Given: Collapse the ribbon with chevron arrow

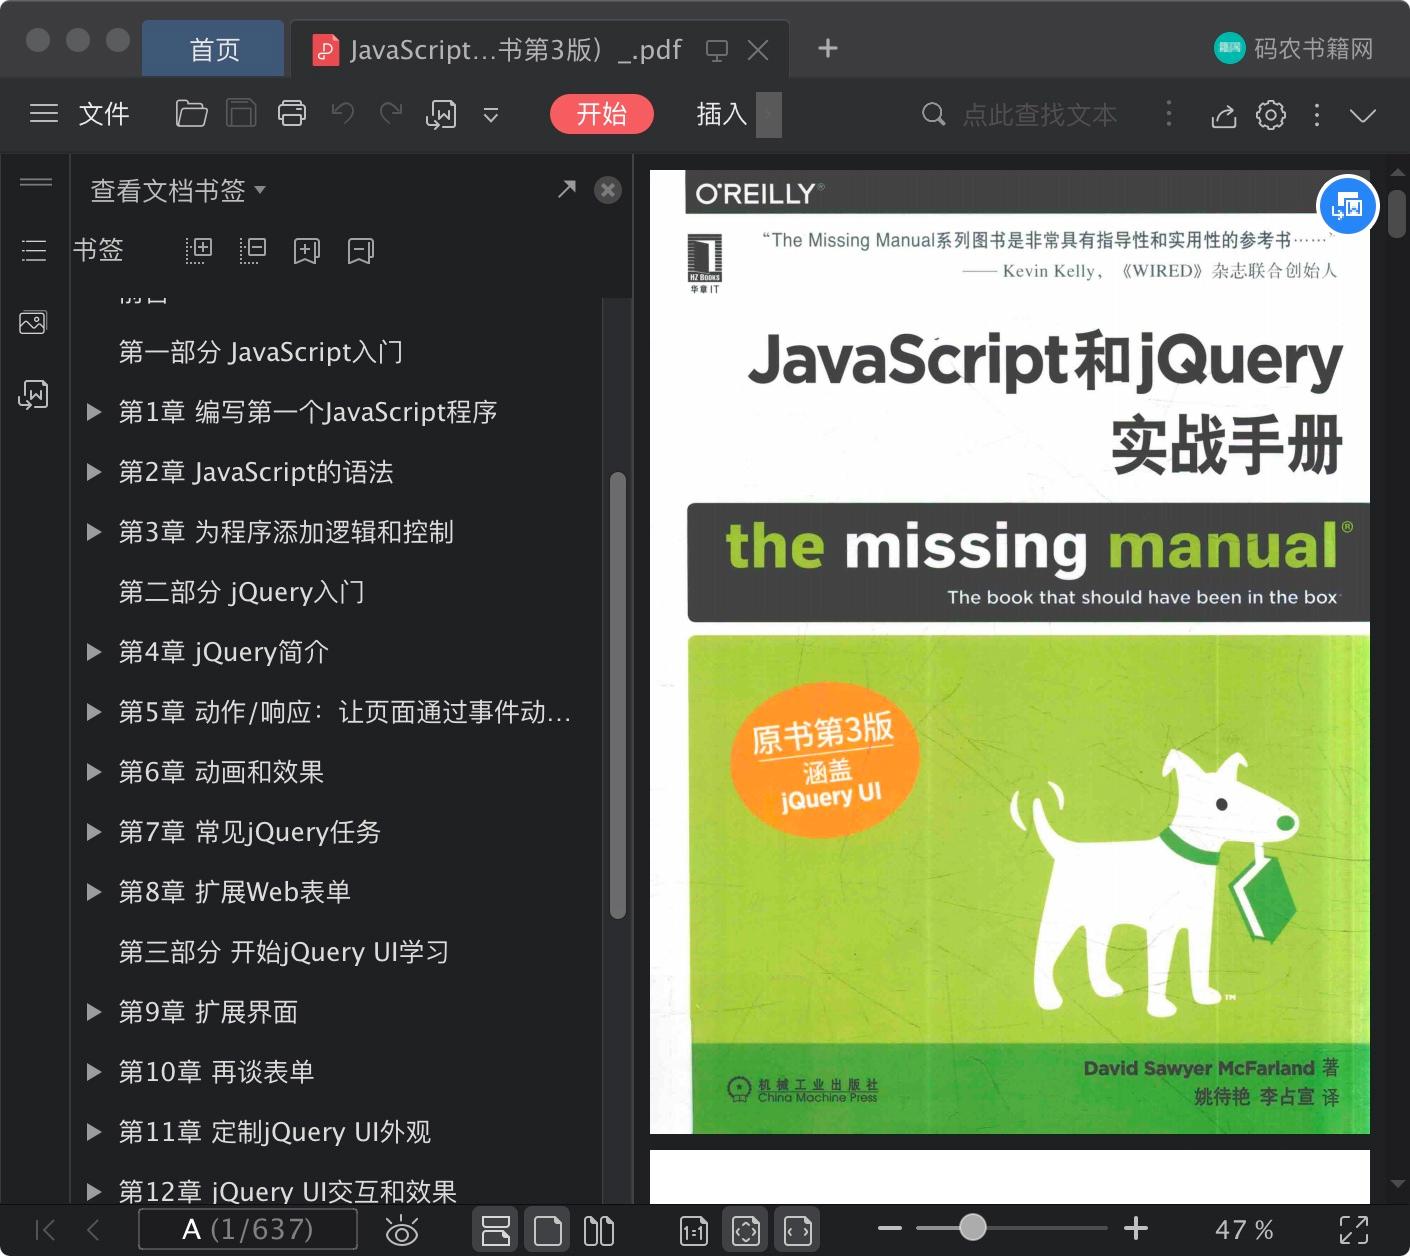Looking at the screenshot, I should (1363, 115).
